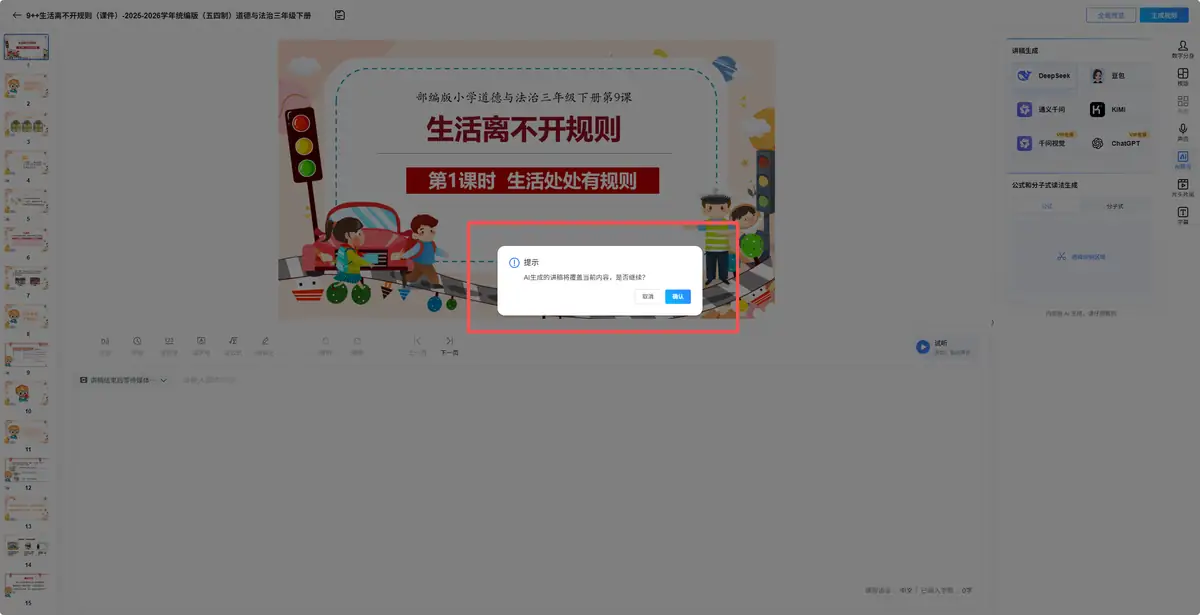Choose 豆包 for script generation

click(1119, 76)
